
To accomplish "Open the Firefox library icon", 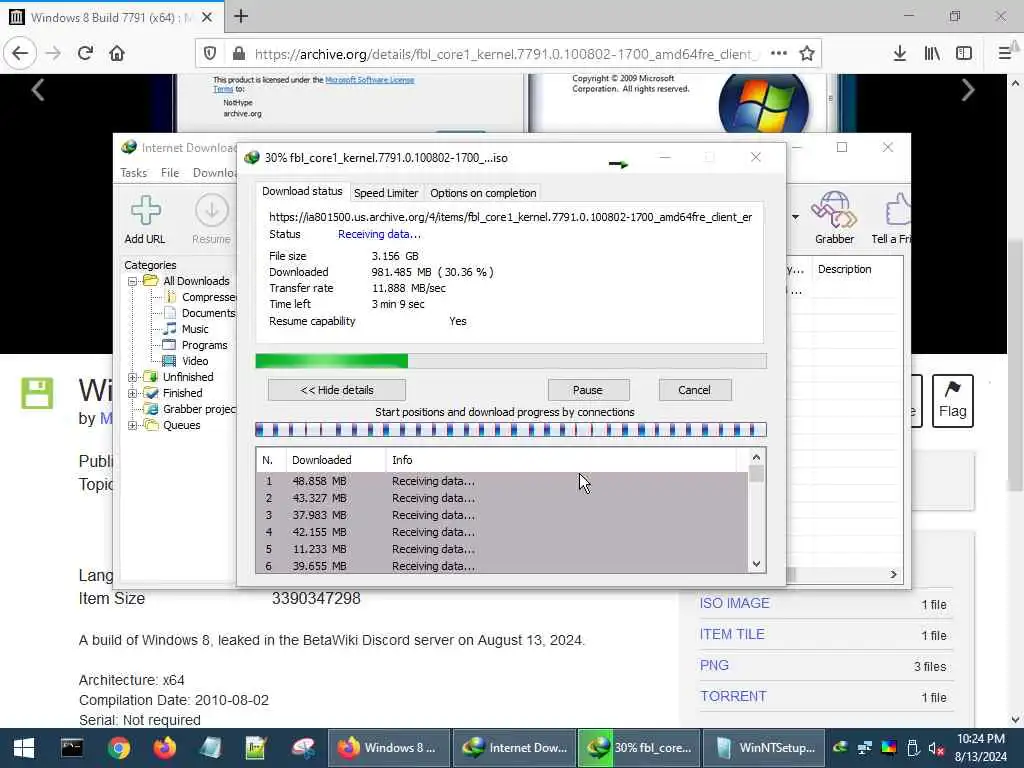I will [x=932, y=54].
